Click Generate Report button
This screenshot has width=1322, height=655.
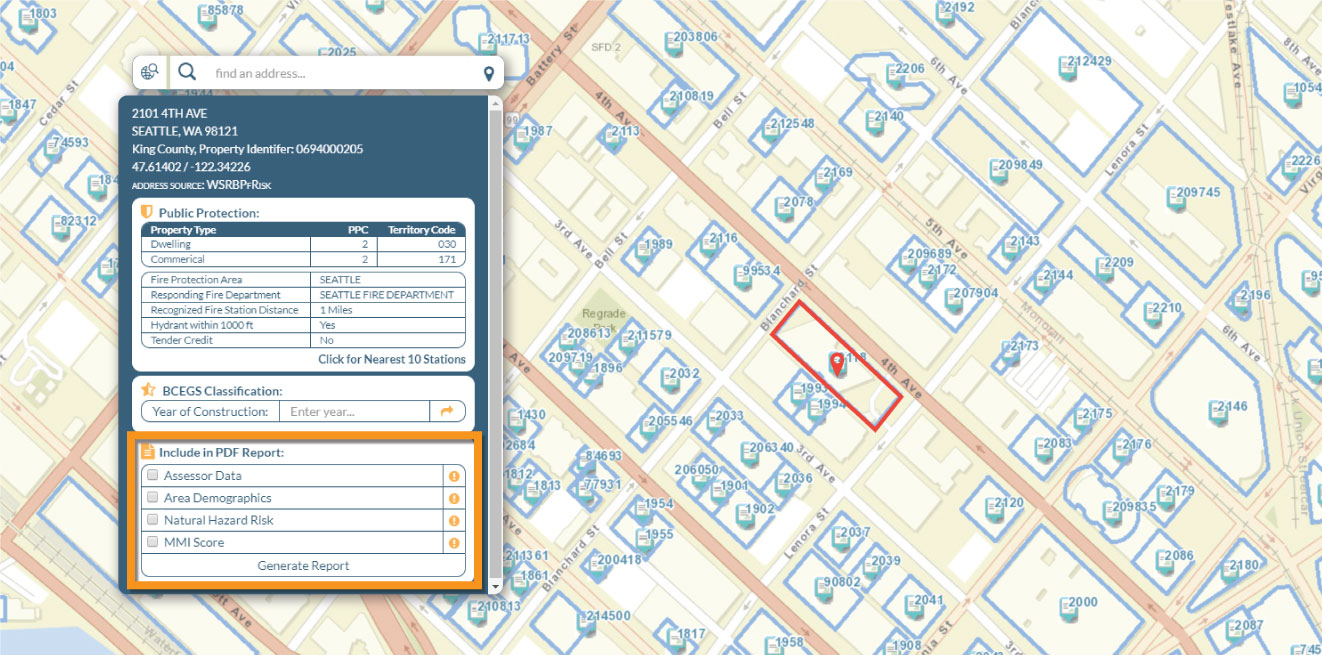[x=303, y=565]
